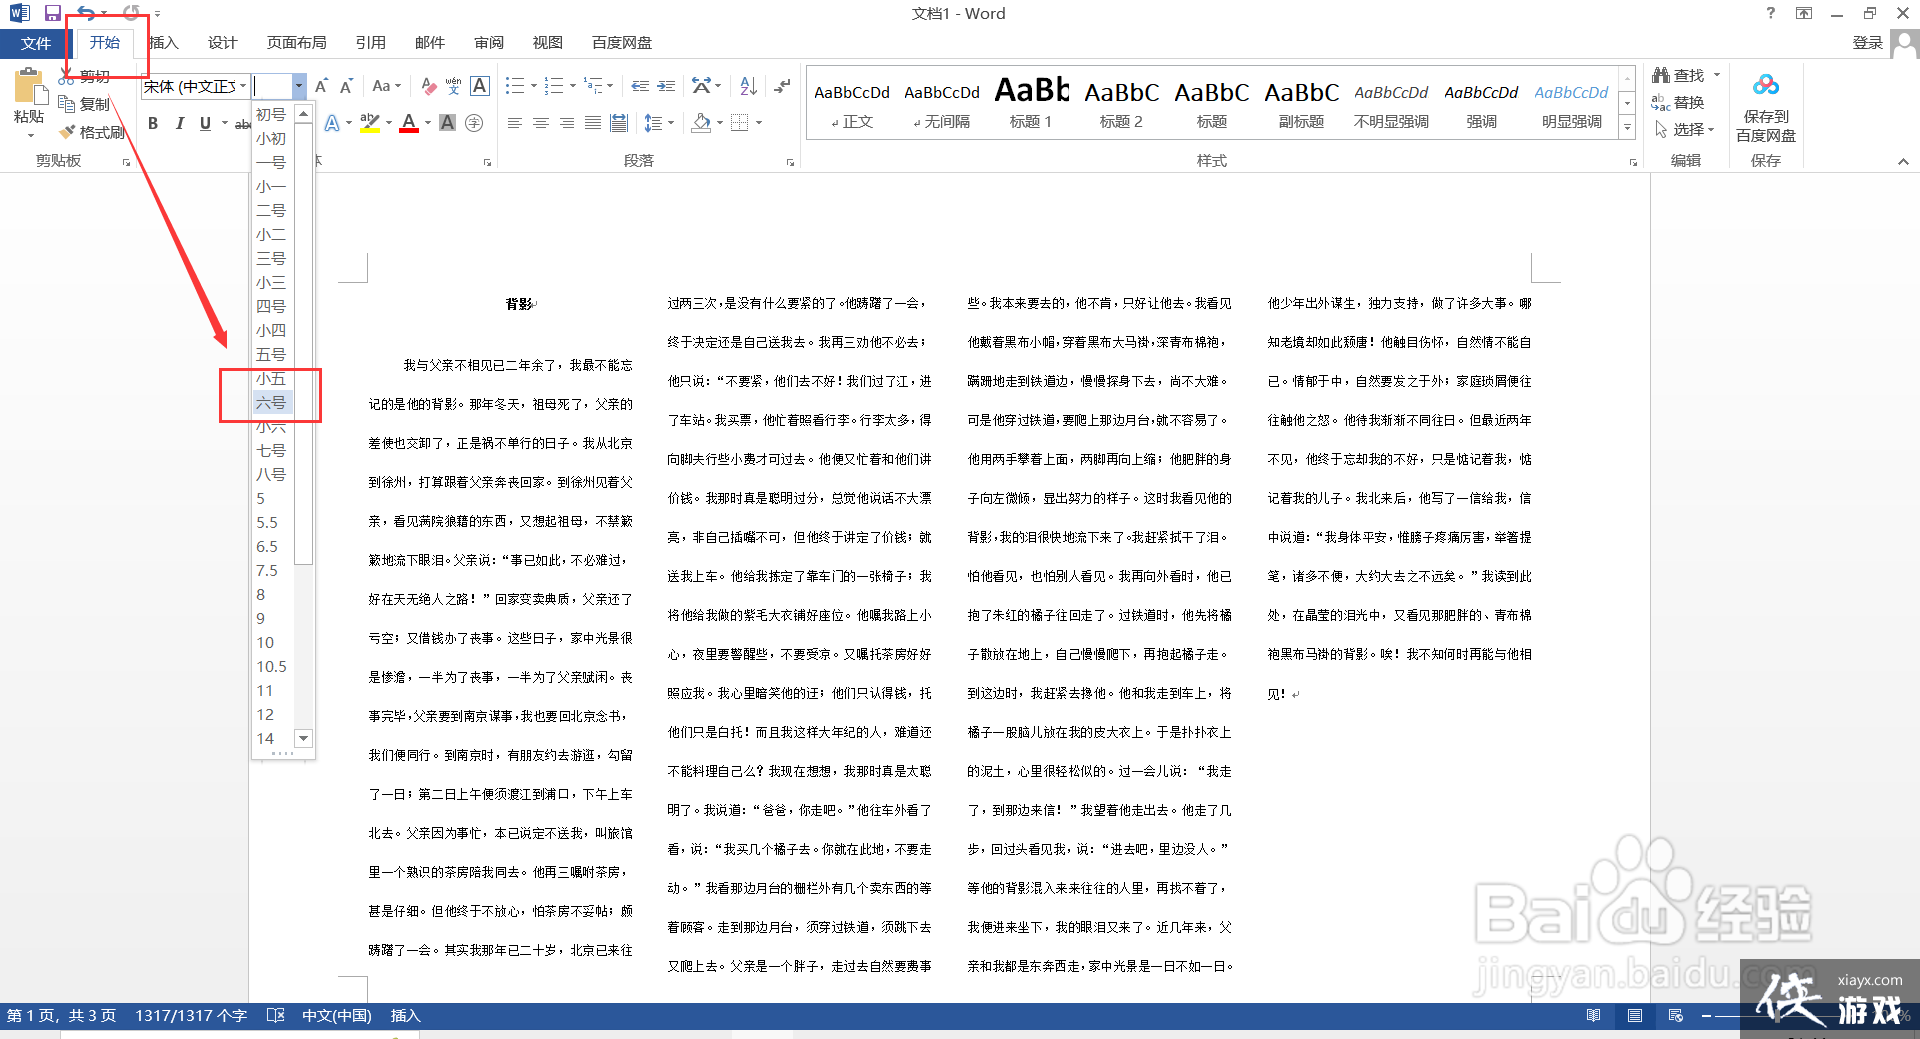Choose font size 10.5 from the list
Viewport: 1920px width, 1039px height.
271,667
